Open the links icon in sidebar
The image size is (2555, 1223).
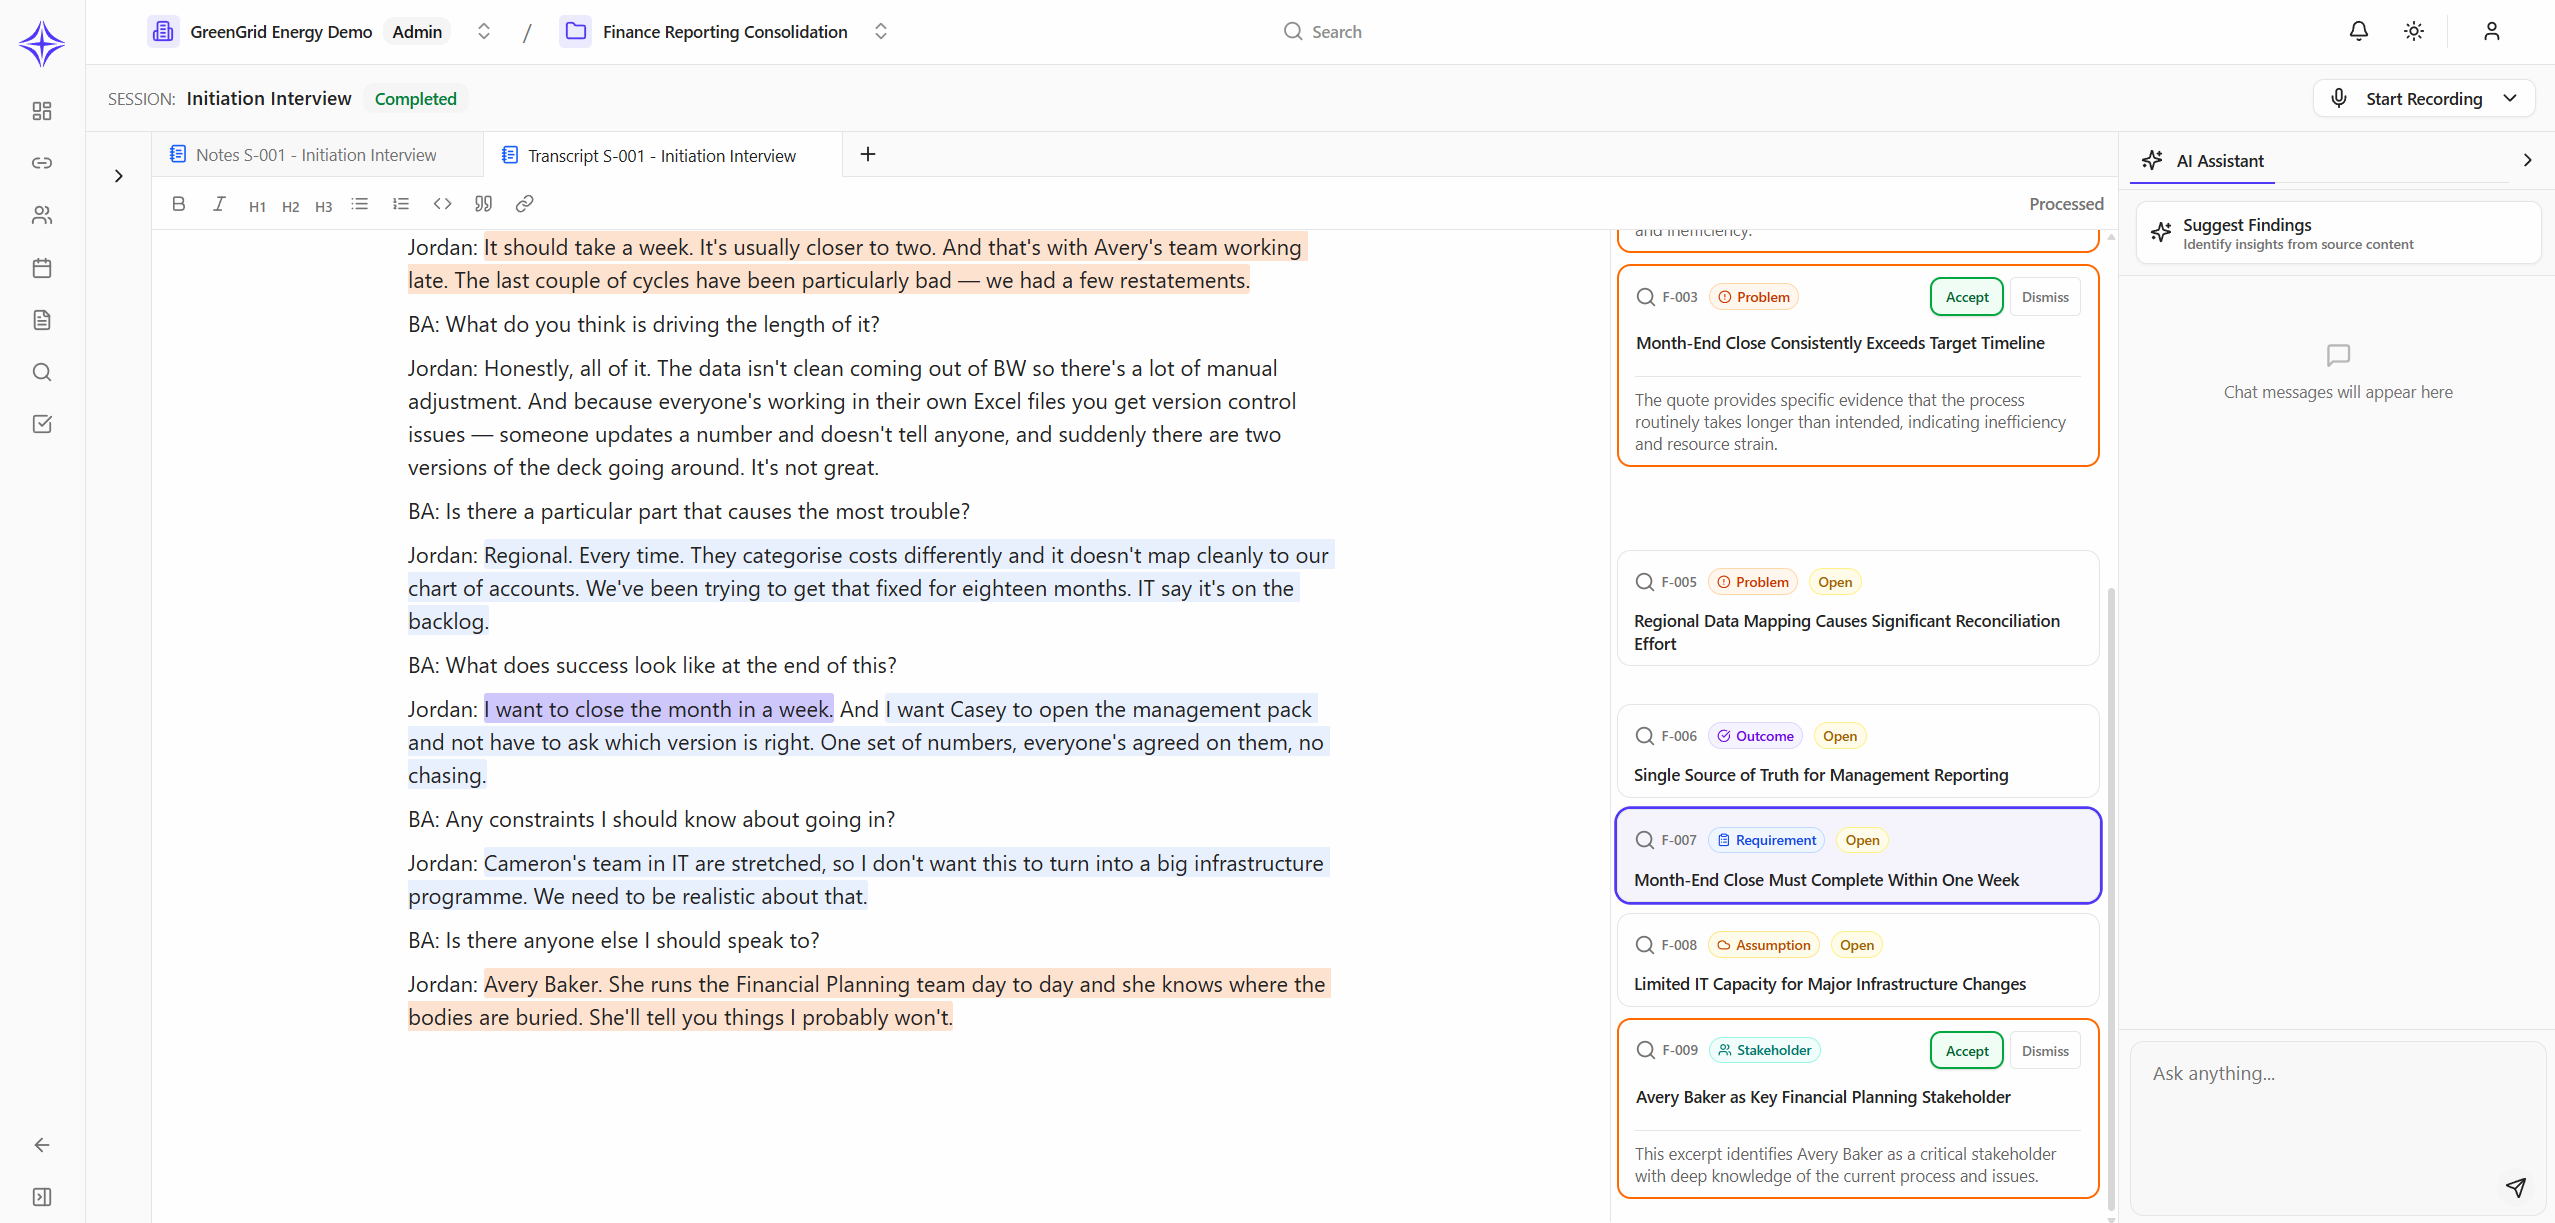[42, 163]
